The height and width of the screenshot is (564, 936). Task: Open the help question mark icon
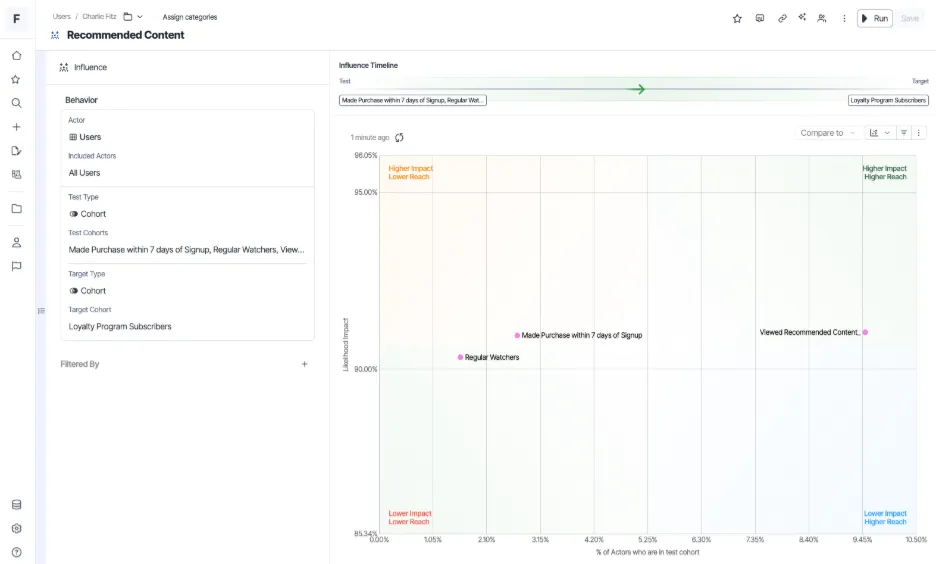(17, 553)
